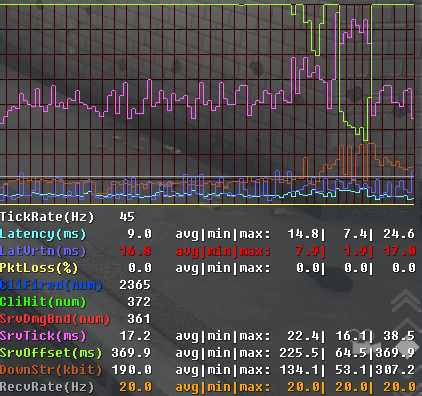Select the LatVrtn(ms) label
The width and height of the screenshot is (422, 396).
[x=43, y=251]
